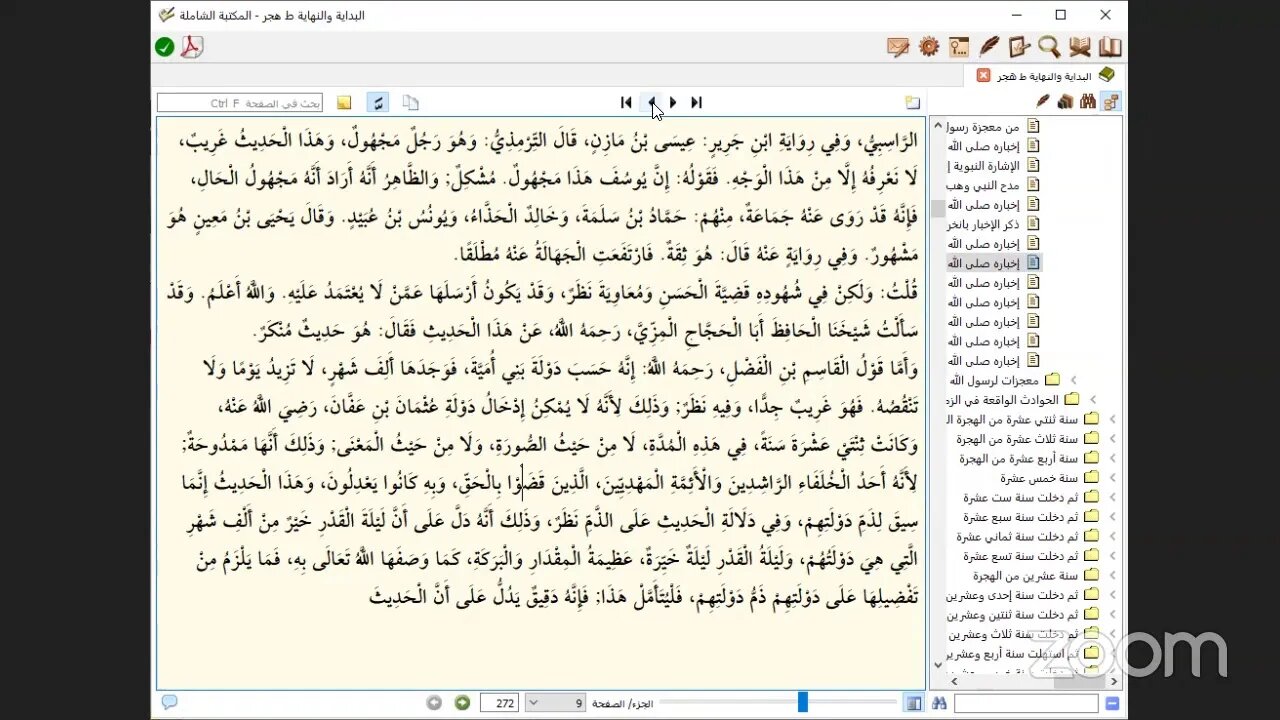Export the book via the PDF icon
The height and width of the screenshot is (720, 1280).
192,47
